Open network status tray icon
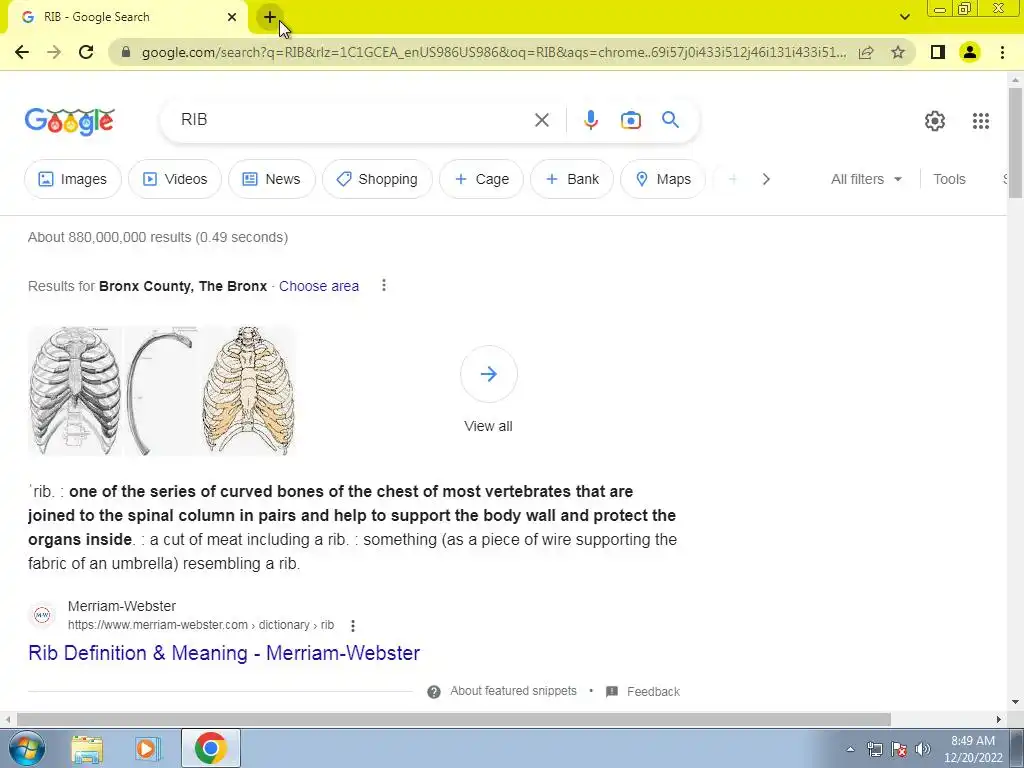1024x768 pixels. point(874,749)
